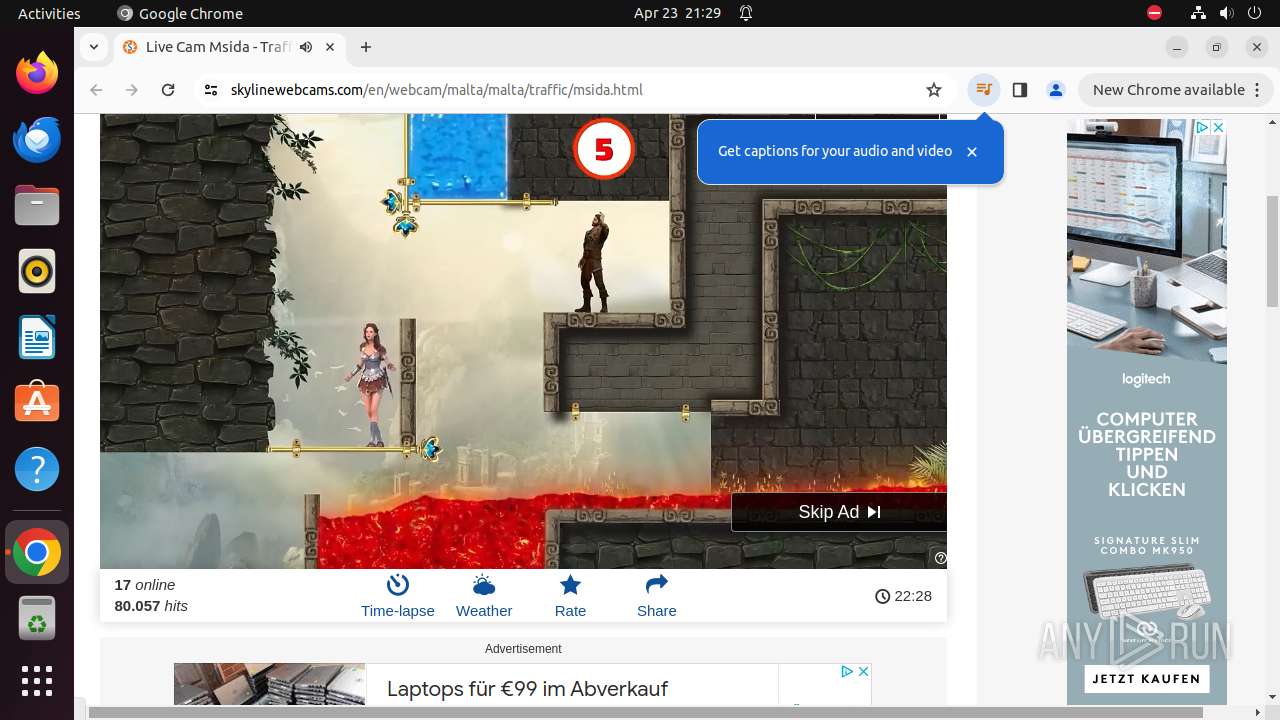This screenshot has height=720, width=1280.
Task: Open the Google Chrome app menu in top bar
Action: point(180,13)
